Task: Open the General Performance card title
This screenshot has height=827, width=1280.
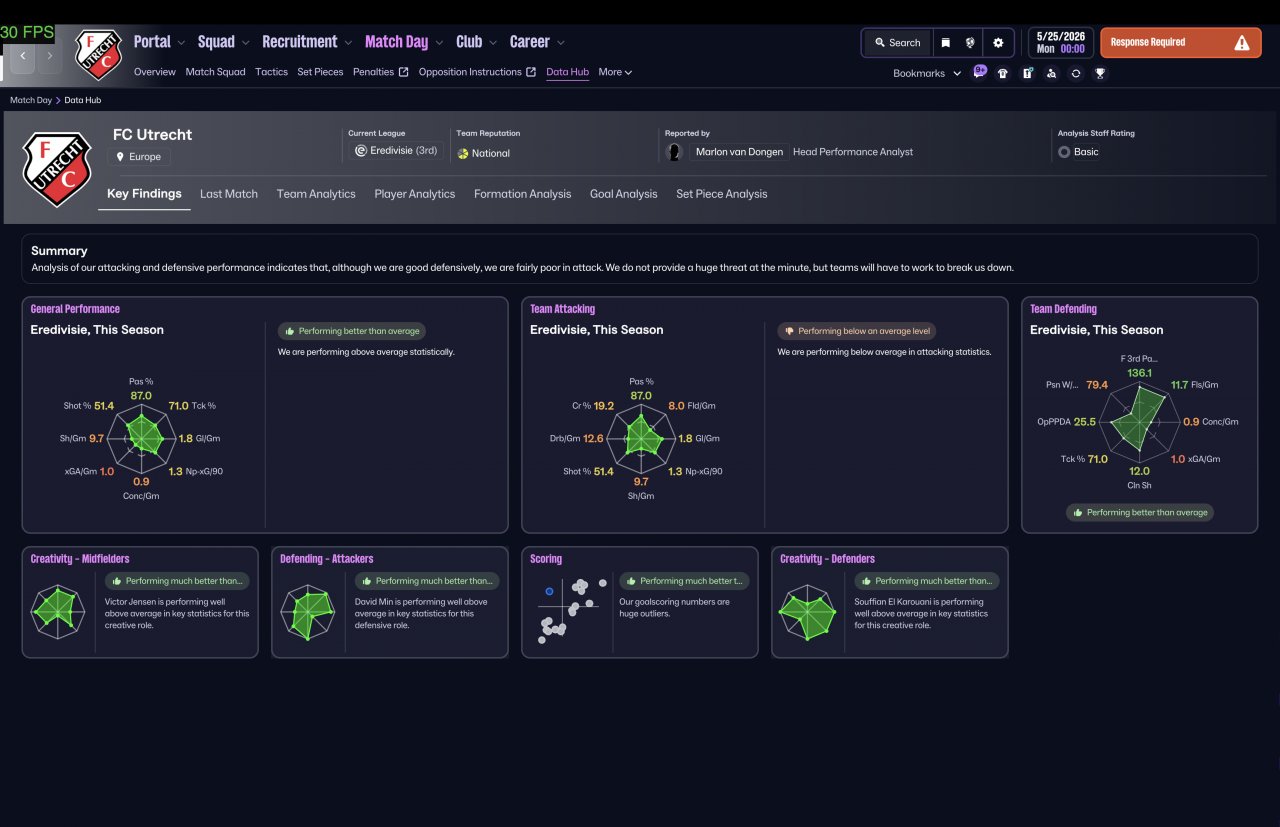Action: pyautogui.click(x=75, y=309)
